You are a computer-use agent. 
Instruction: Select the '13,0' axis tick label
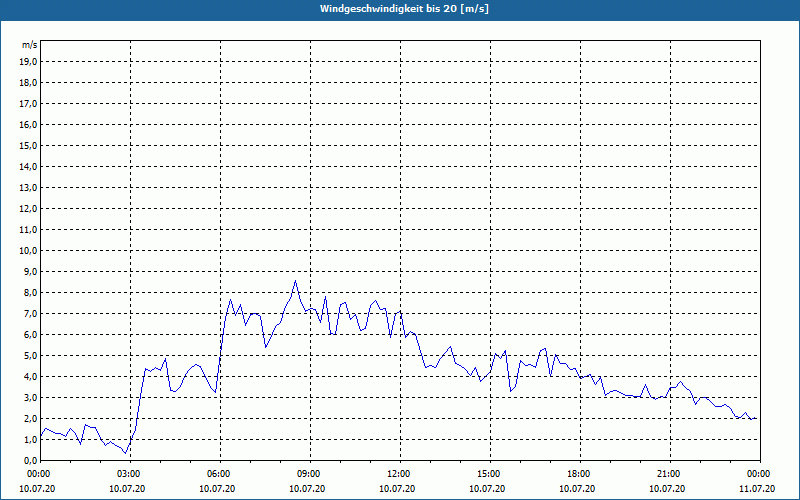click(29, 187)
